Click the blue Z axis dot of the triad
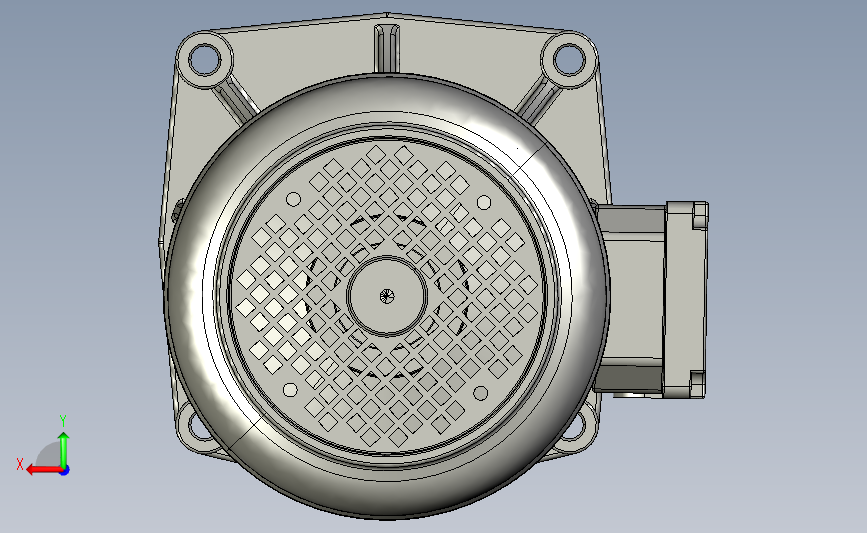This screenshot has height=533, width=867. click(65, 471)
